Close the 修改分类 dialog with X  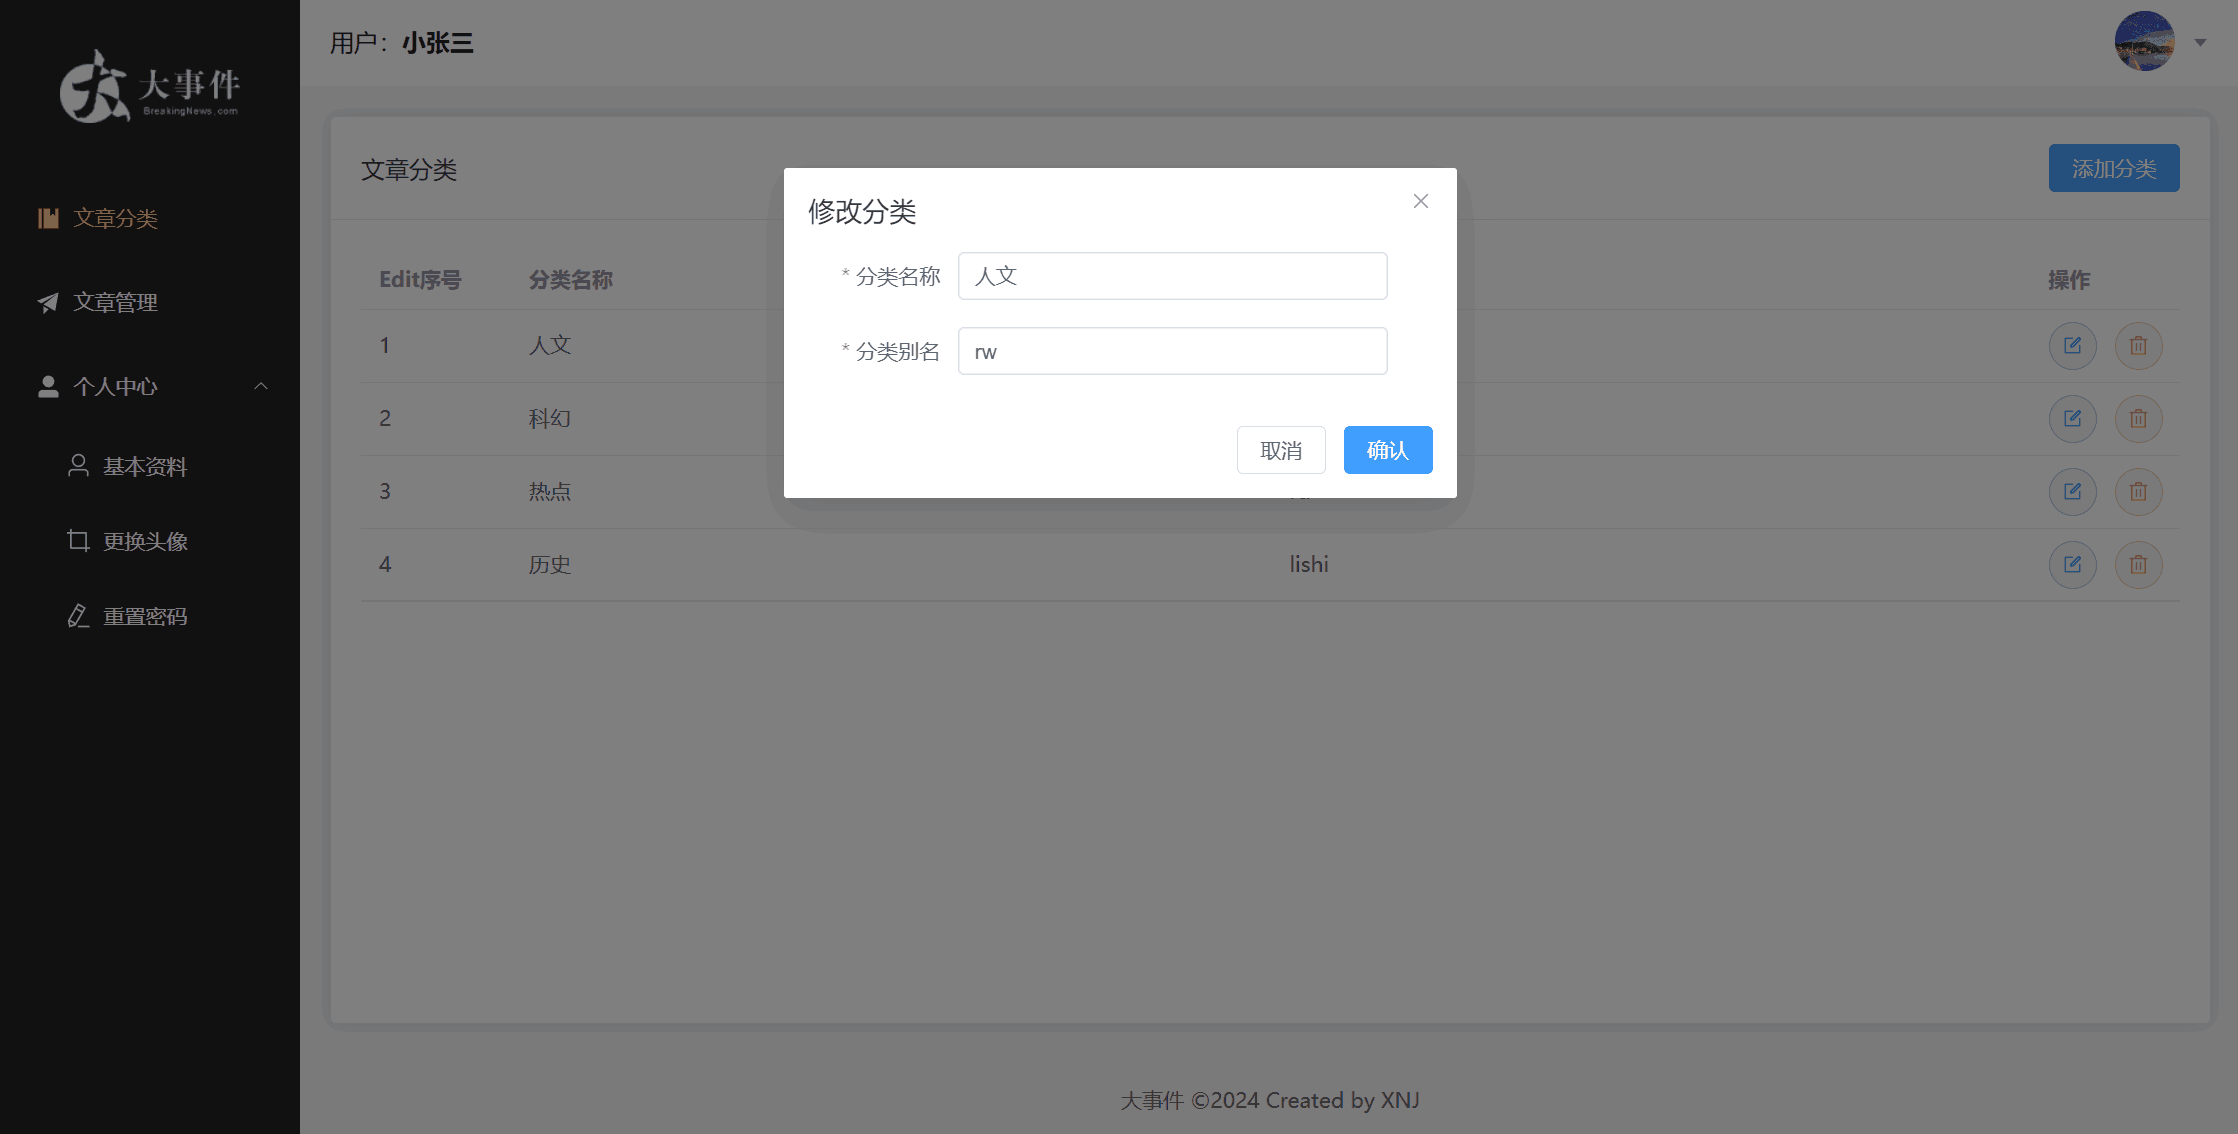[x=1420, y=201]
